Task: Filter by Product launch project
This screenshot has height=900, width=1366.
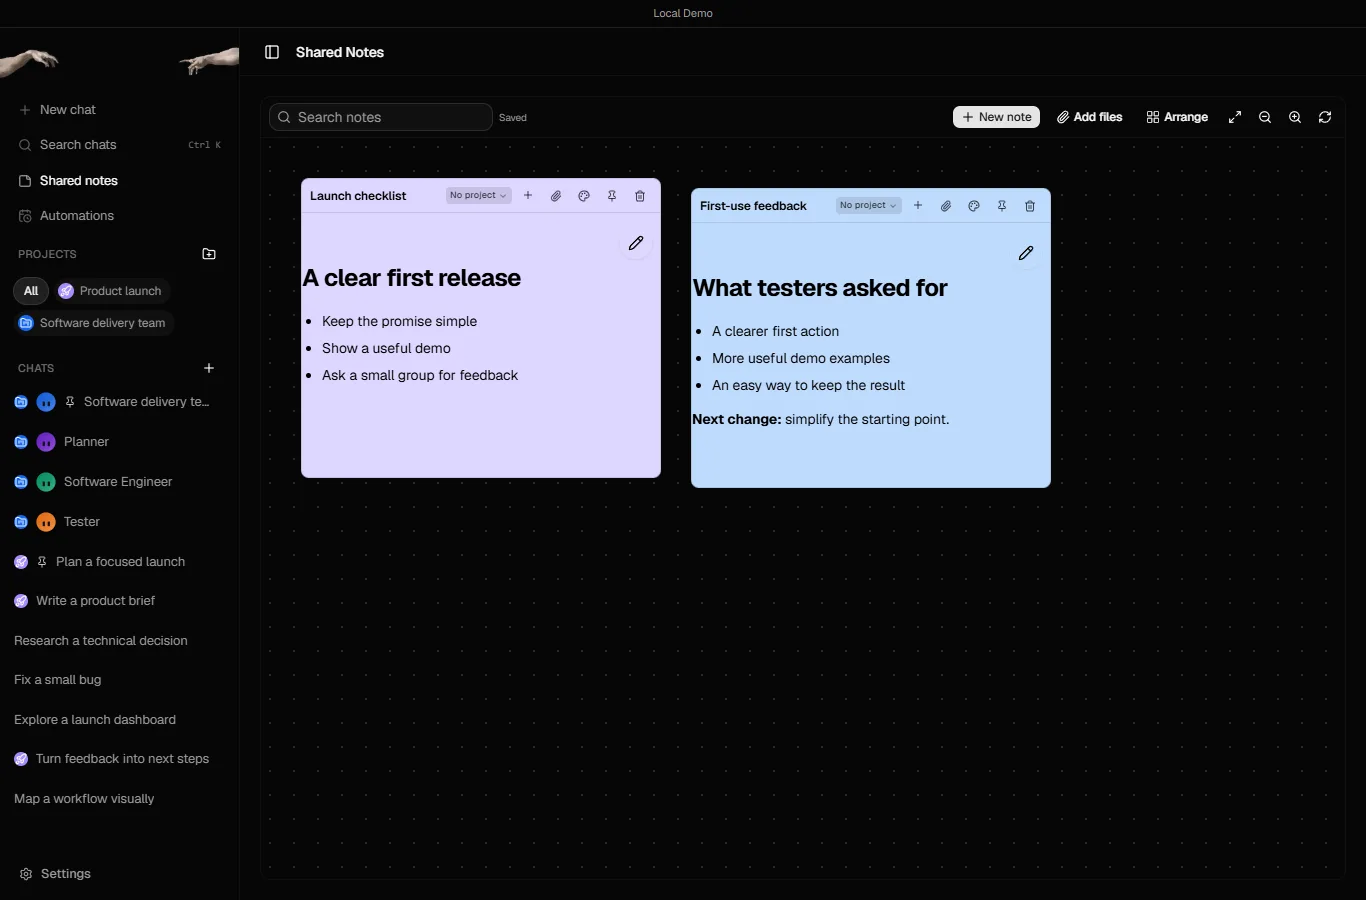Action: coord(111,291)
